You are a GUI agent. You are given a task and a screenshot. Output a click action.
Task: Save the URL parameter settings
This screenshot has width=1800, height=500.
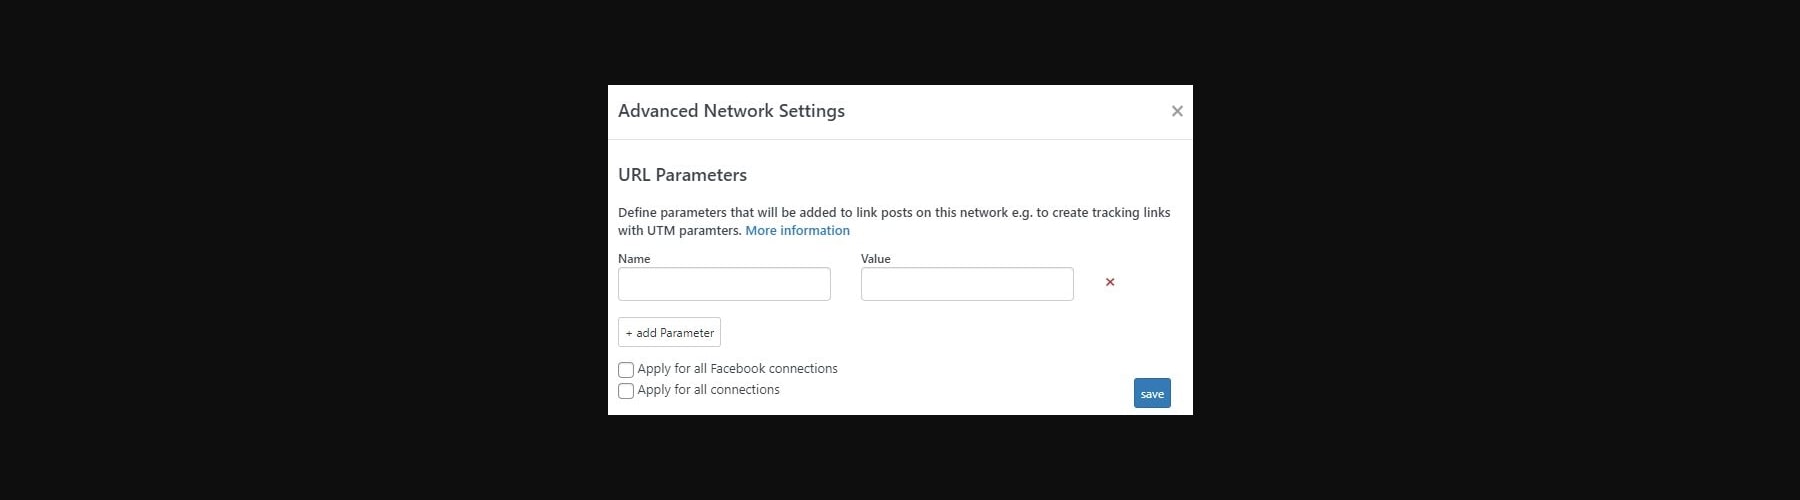[1152, 393]
